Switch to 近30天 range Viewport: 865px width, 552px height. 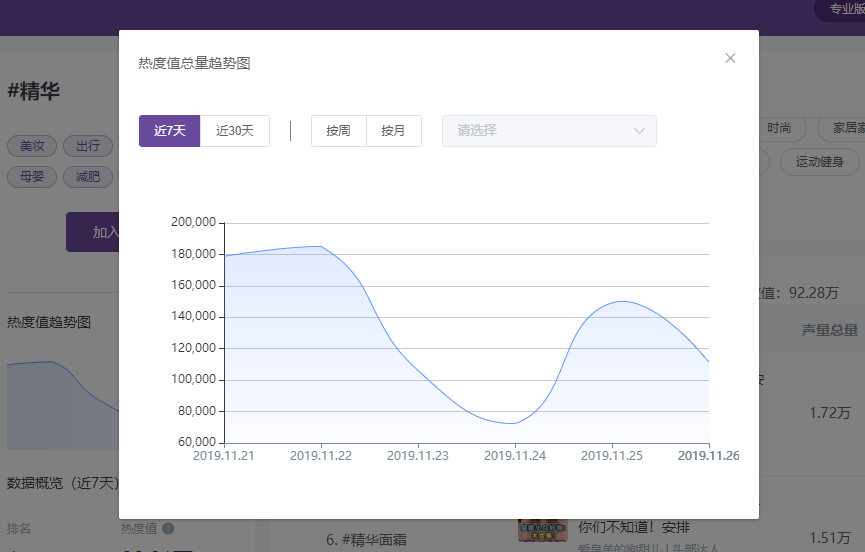[x=234, y=131]
